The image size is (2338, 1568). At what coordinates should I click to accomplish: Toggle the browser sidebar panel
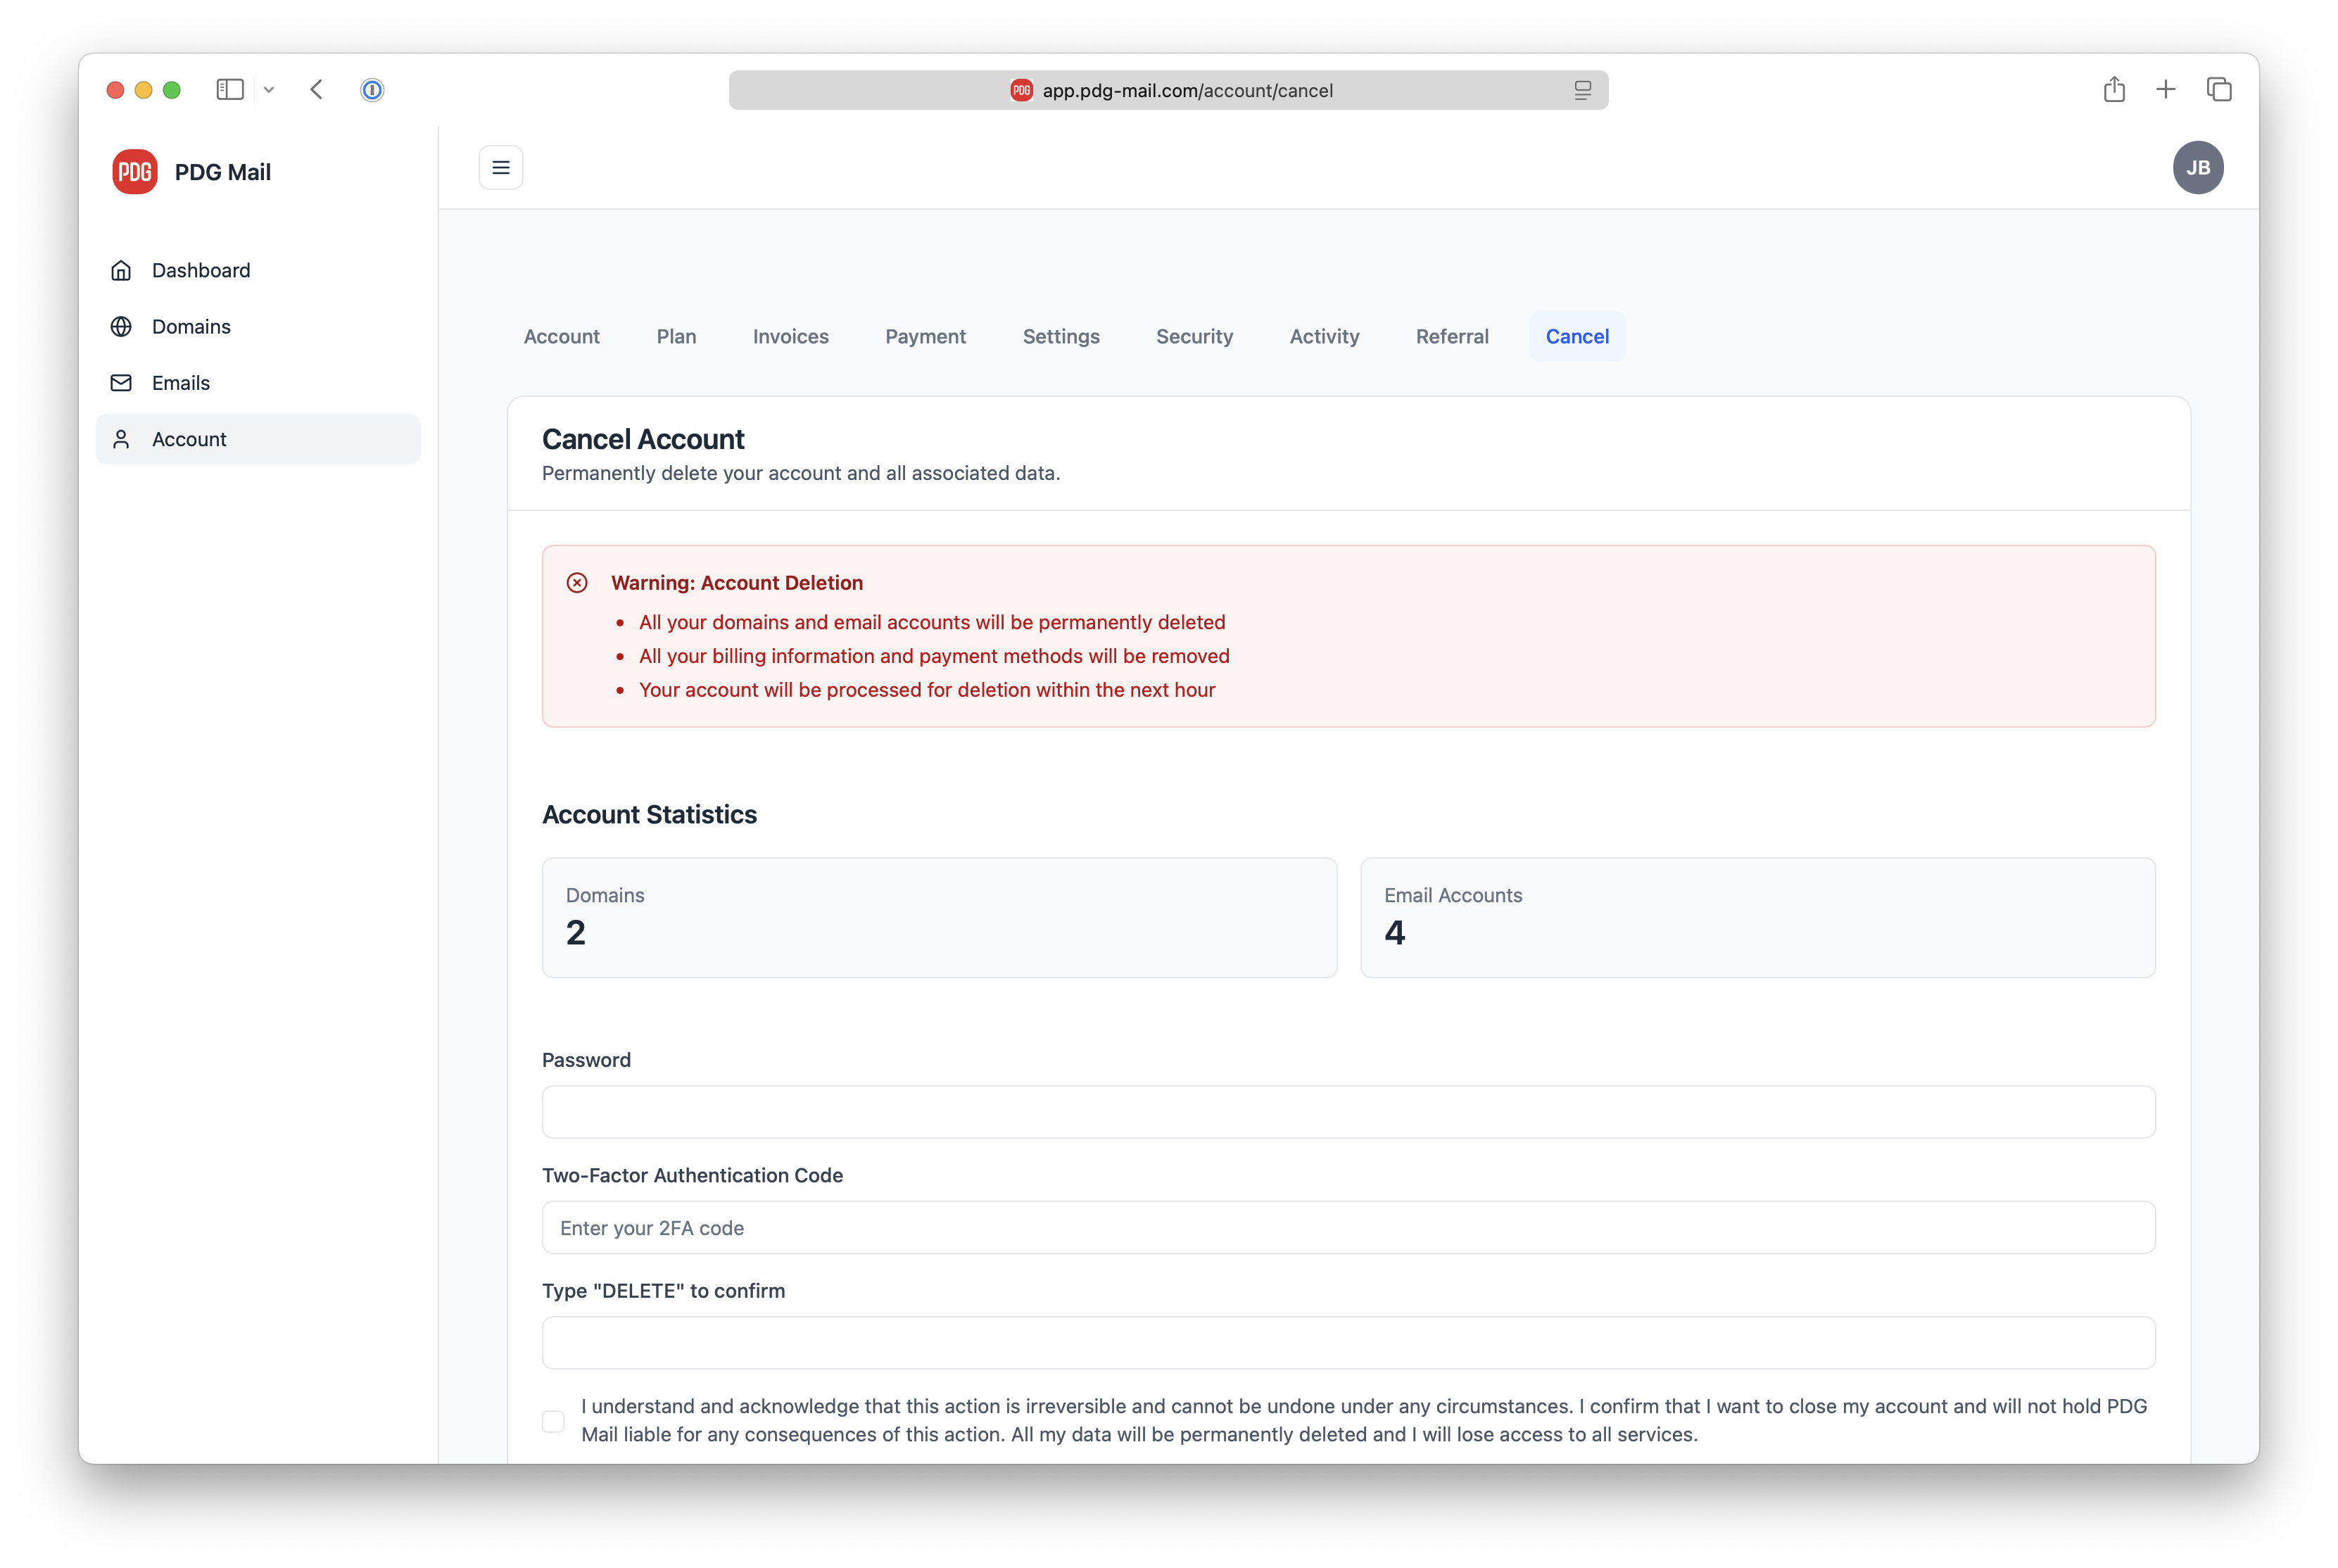point(229,89)
